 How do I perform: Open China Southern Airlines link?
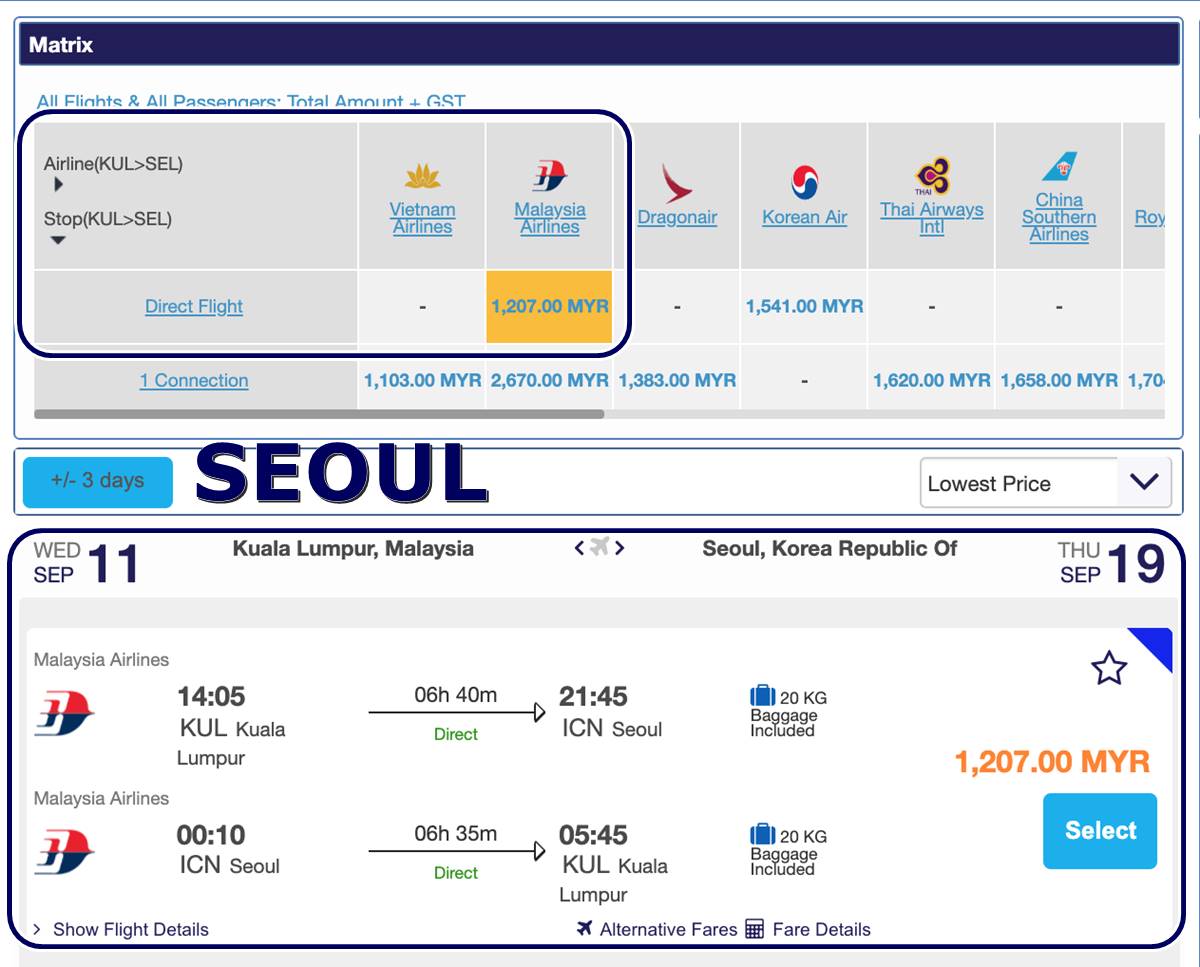click(1059, 217)
